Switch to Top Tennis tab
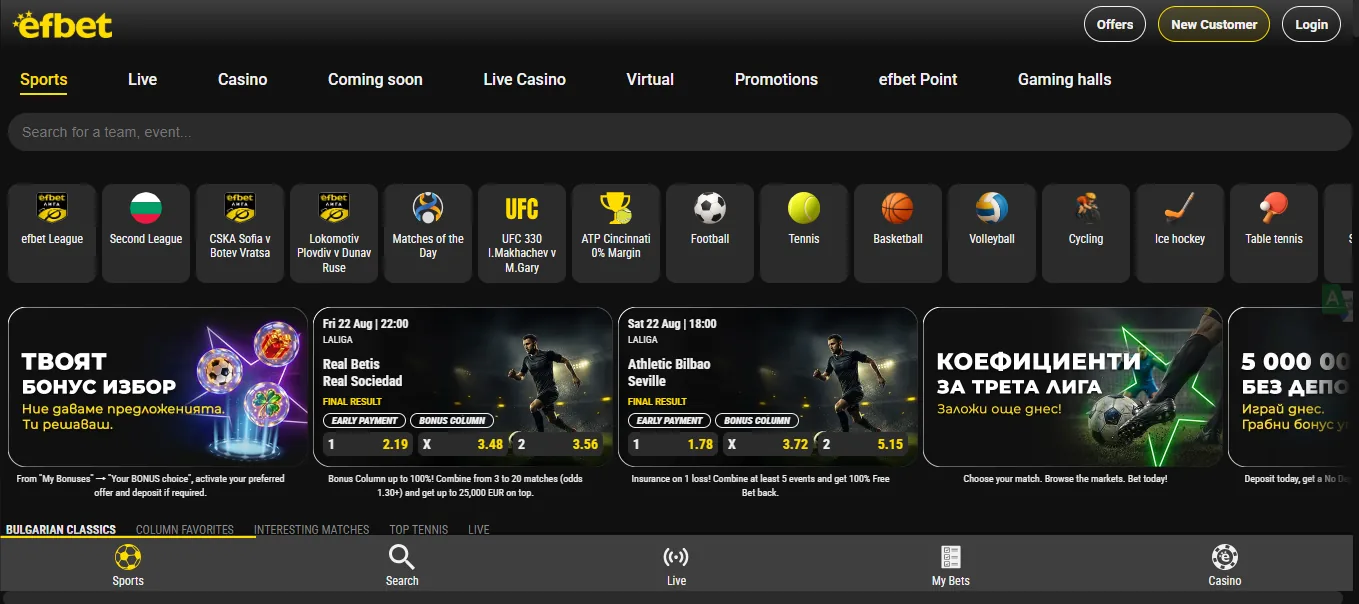1359x604 pixels. pyautogui.click(x=419, y=529)
